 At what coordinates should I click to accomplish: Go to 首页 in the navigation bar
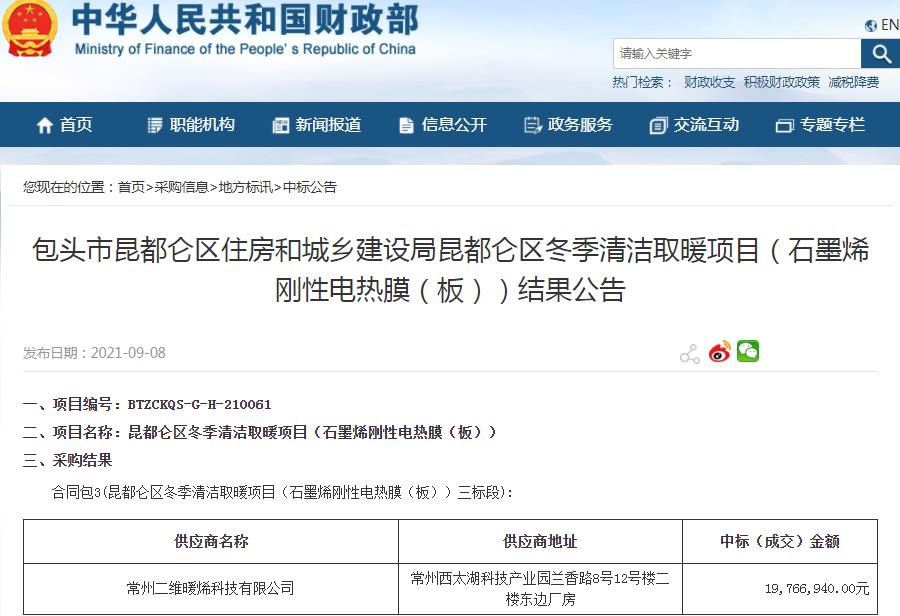click(65, 125)
